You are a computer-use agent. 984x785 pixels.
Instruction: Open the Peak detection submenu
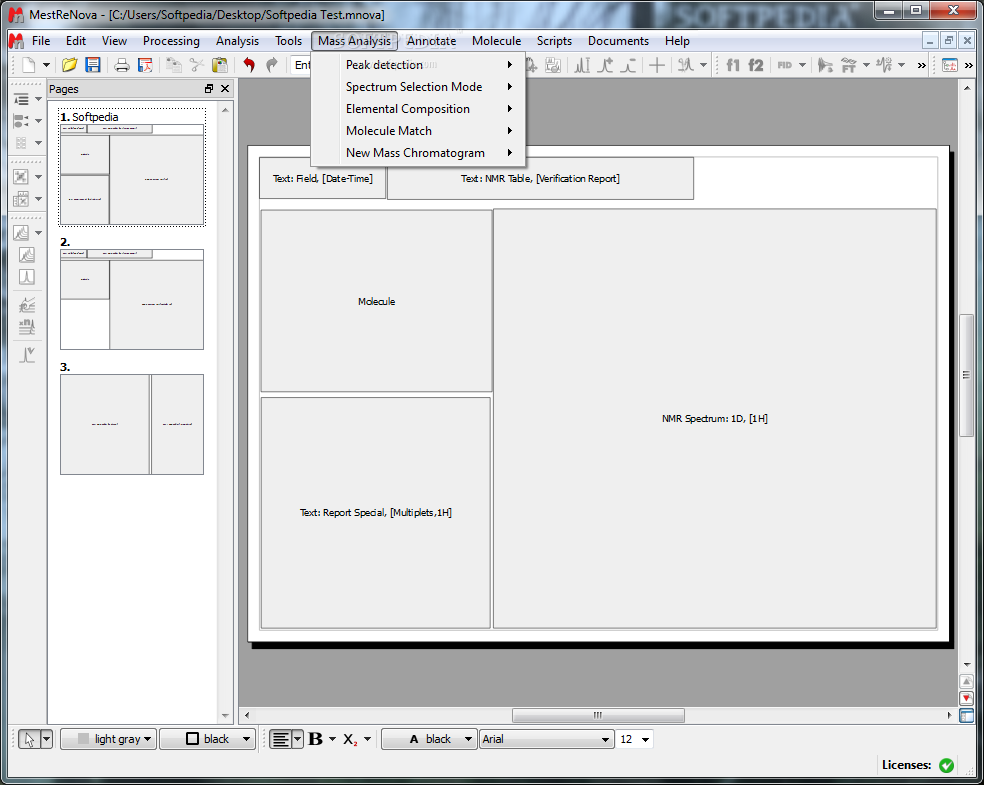(x=418, y=65)
